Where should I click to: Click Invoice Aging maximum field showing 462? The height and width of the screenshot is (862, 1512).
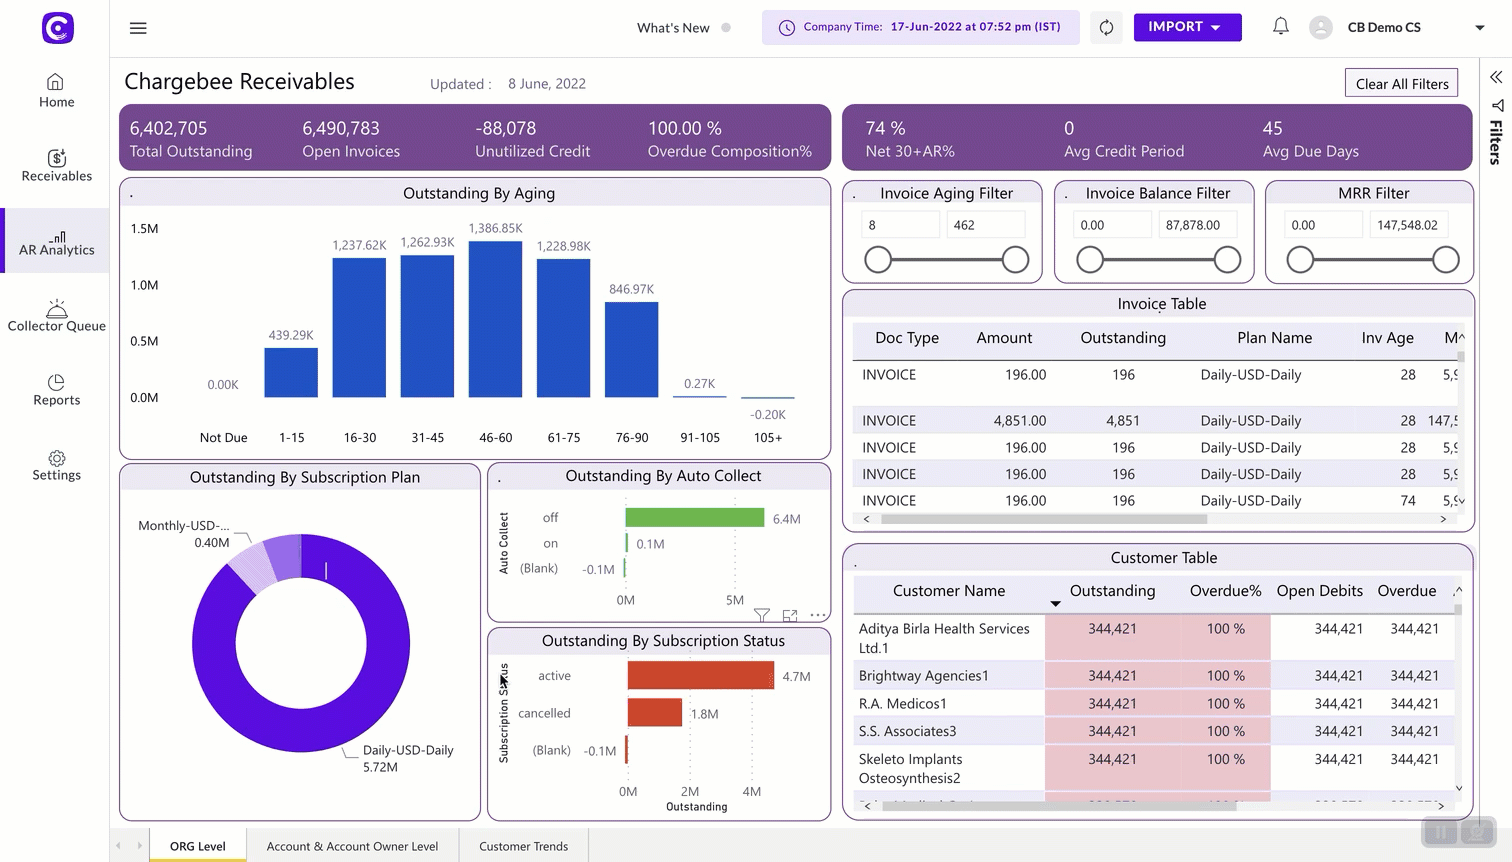pyautogui.click(x=986, y=225)
